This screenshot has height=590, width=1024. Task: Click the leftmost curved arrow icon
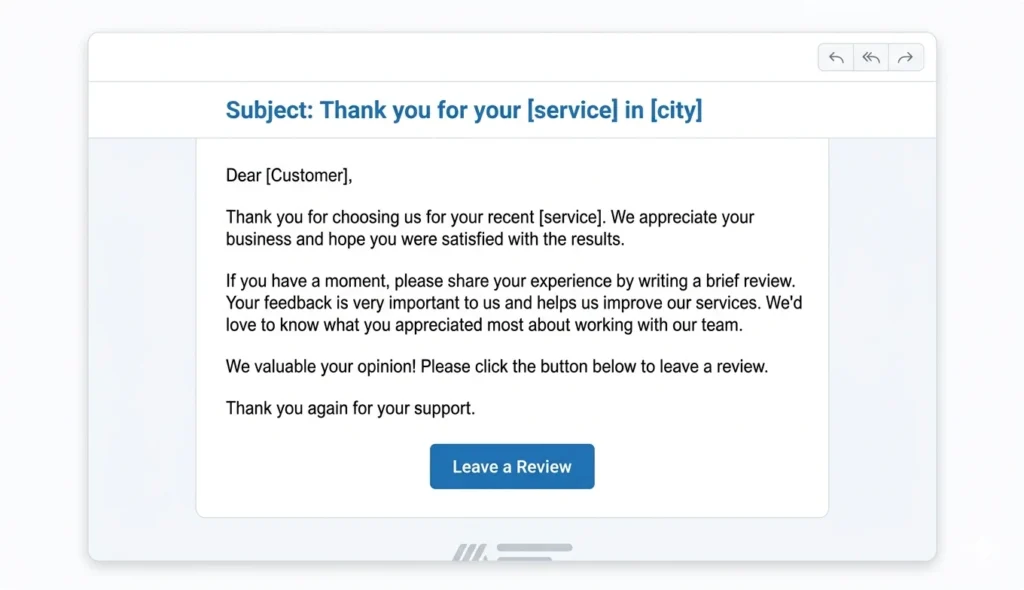click(x=835, y=57)
